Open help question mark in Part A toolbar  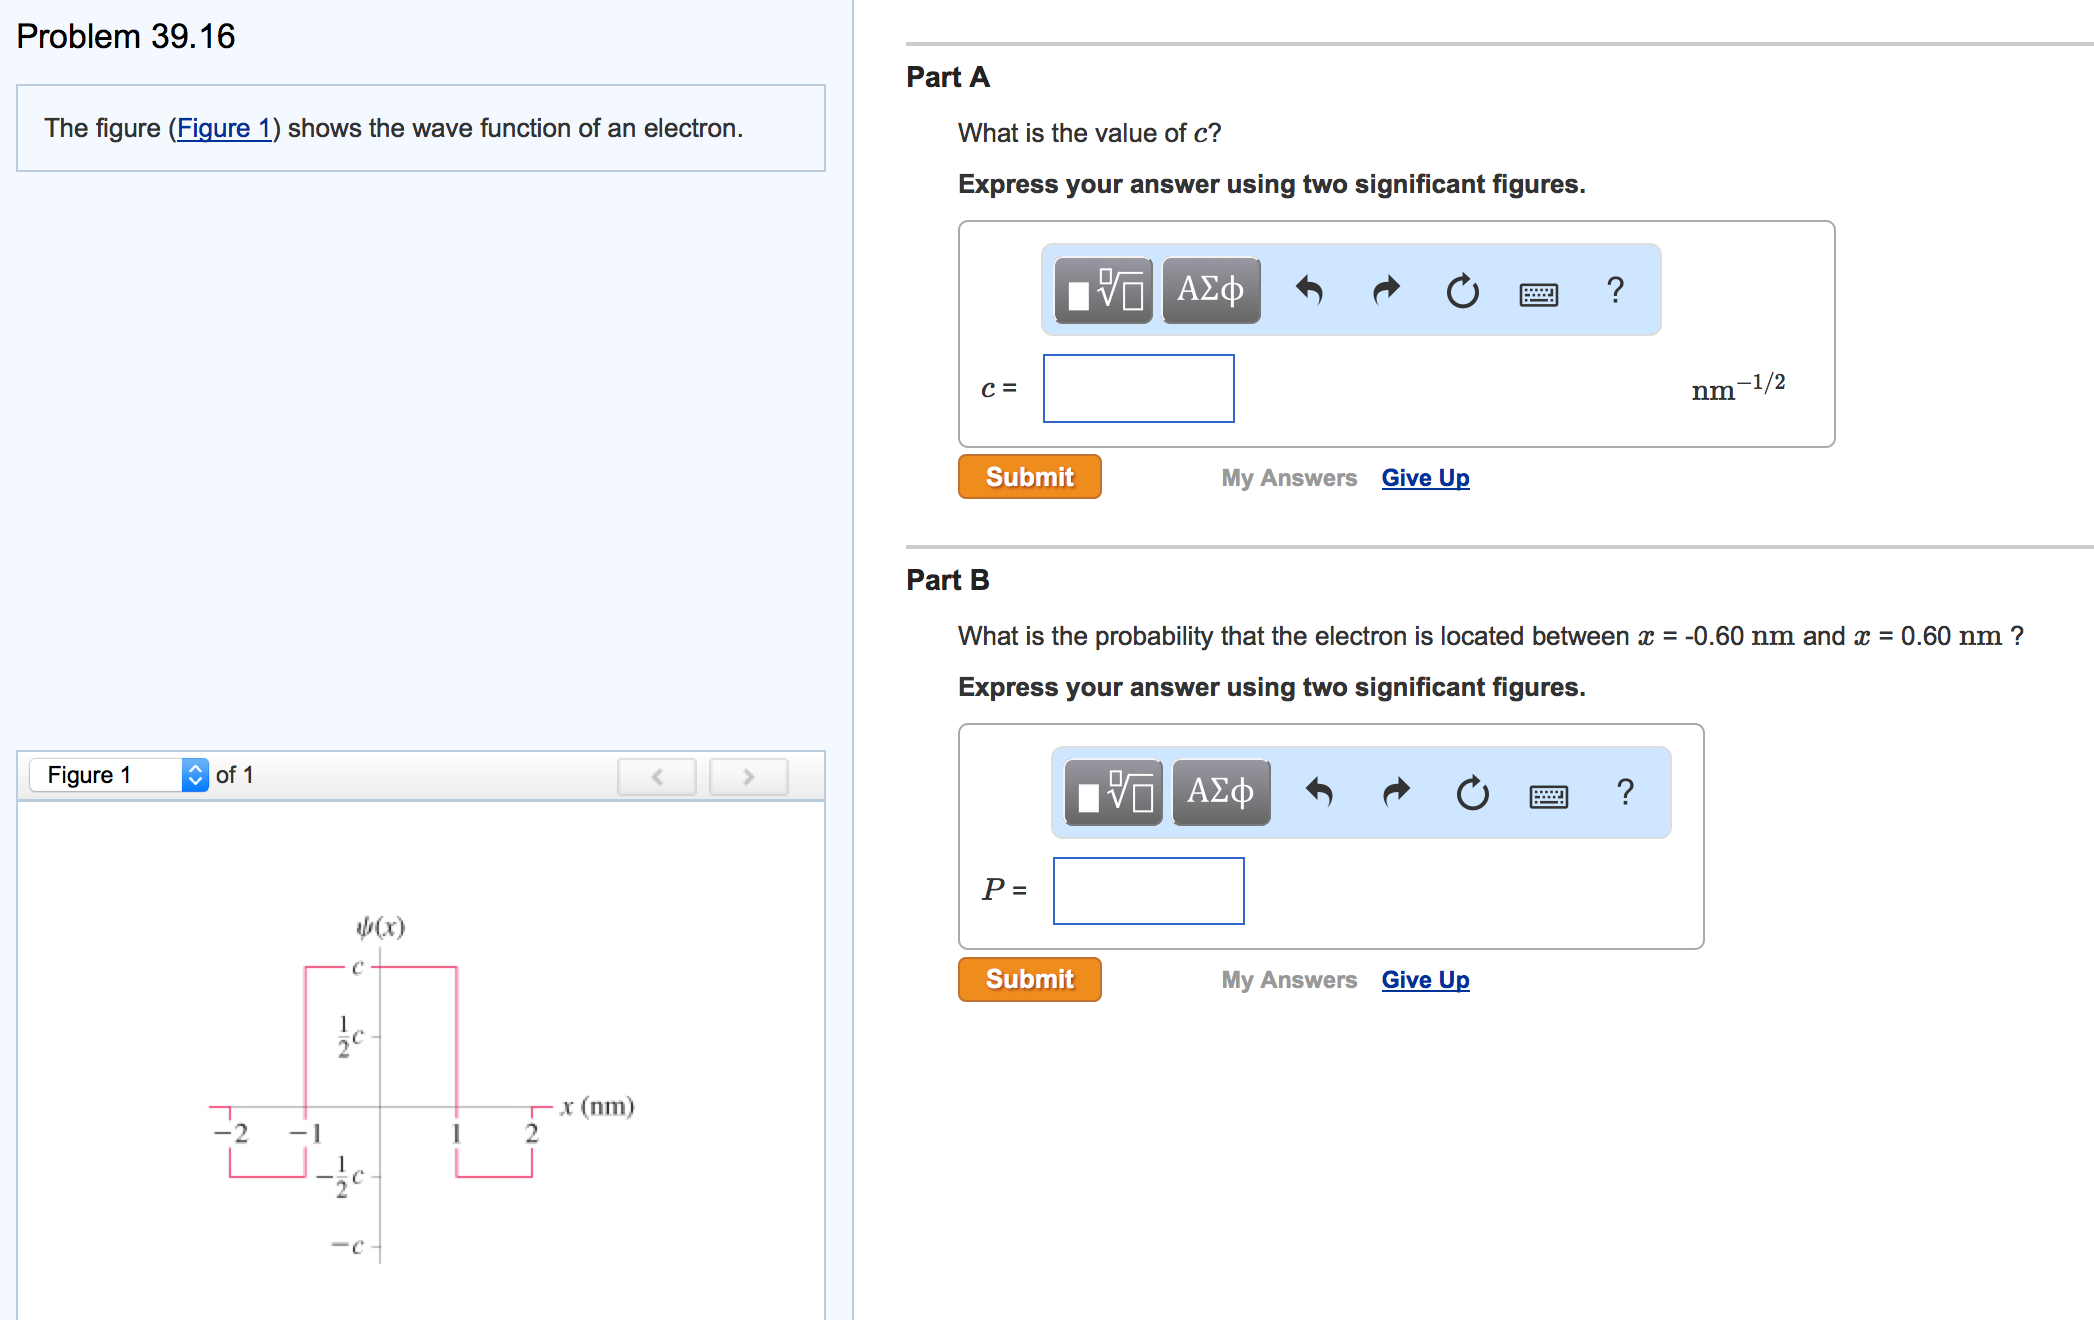coord(1615,290)
